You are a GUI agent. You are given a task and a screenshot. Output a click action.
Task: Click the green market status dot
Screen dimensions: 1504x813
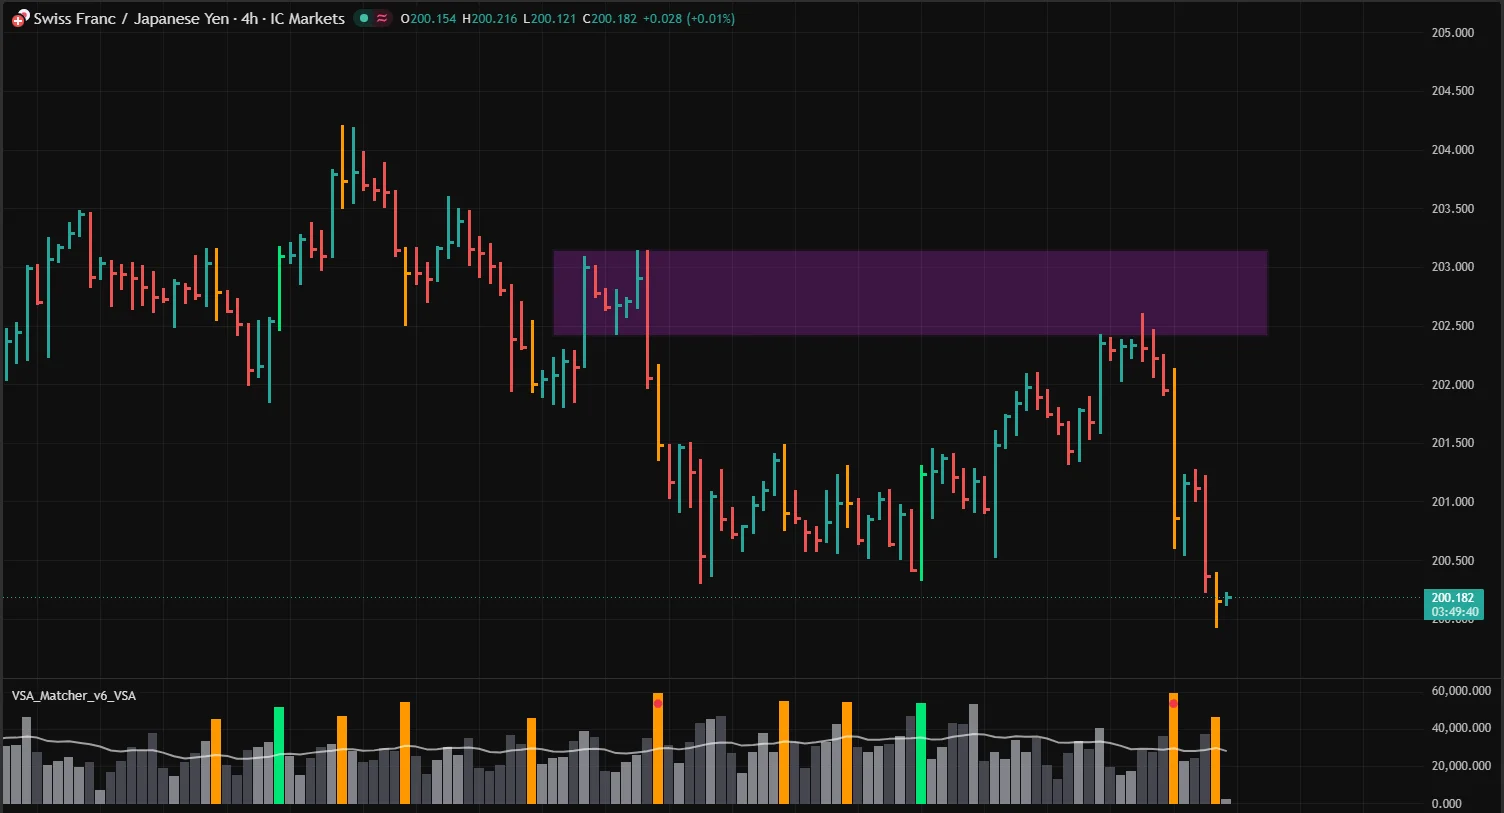point(364,18)
